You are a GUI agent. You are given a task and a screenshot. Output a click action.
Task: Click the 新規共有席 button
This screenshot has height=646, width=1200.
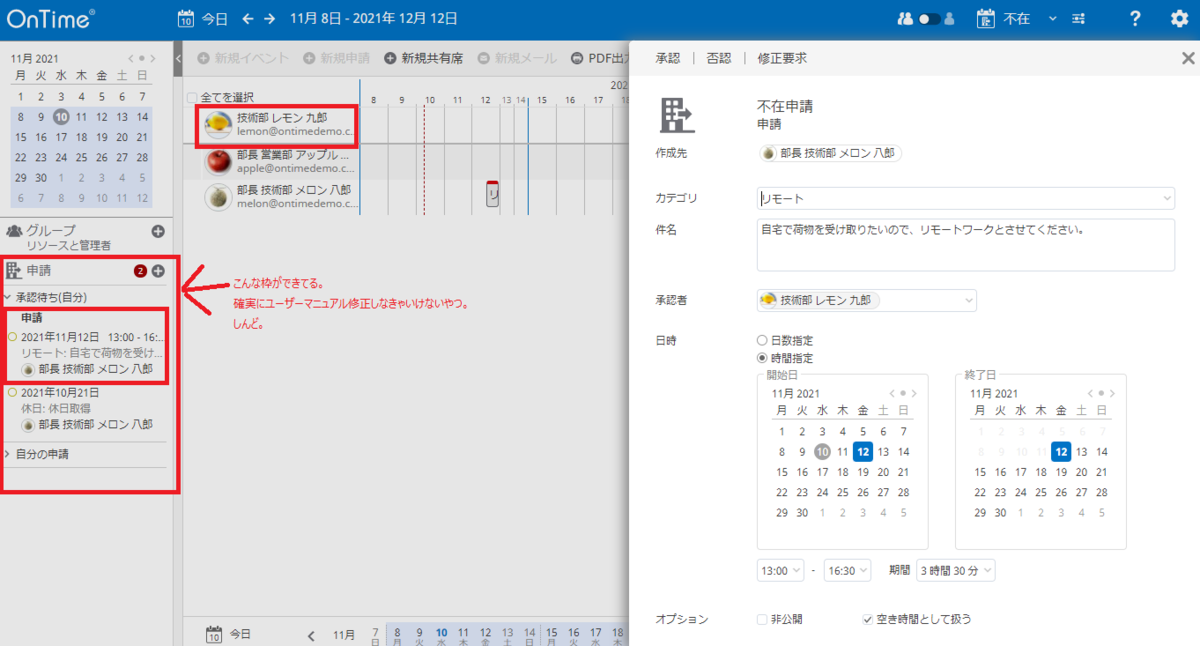point(427,58)
